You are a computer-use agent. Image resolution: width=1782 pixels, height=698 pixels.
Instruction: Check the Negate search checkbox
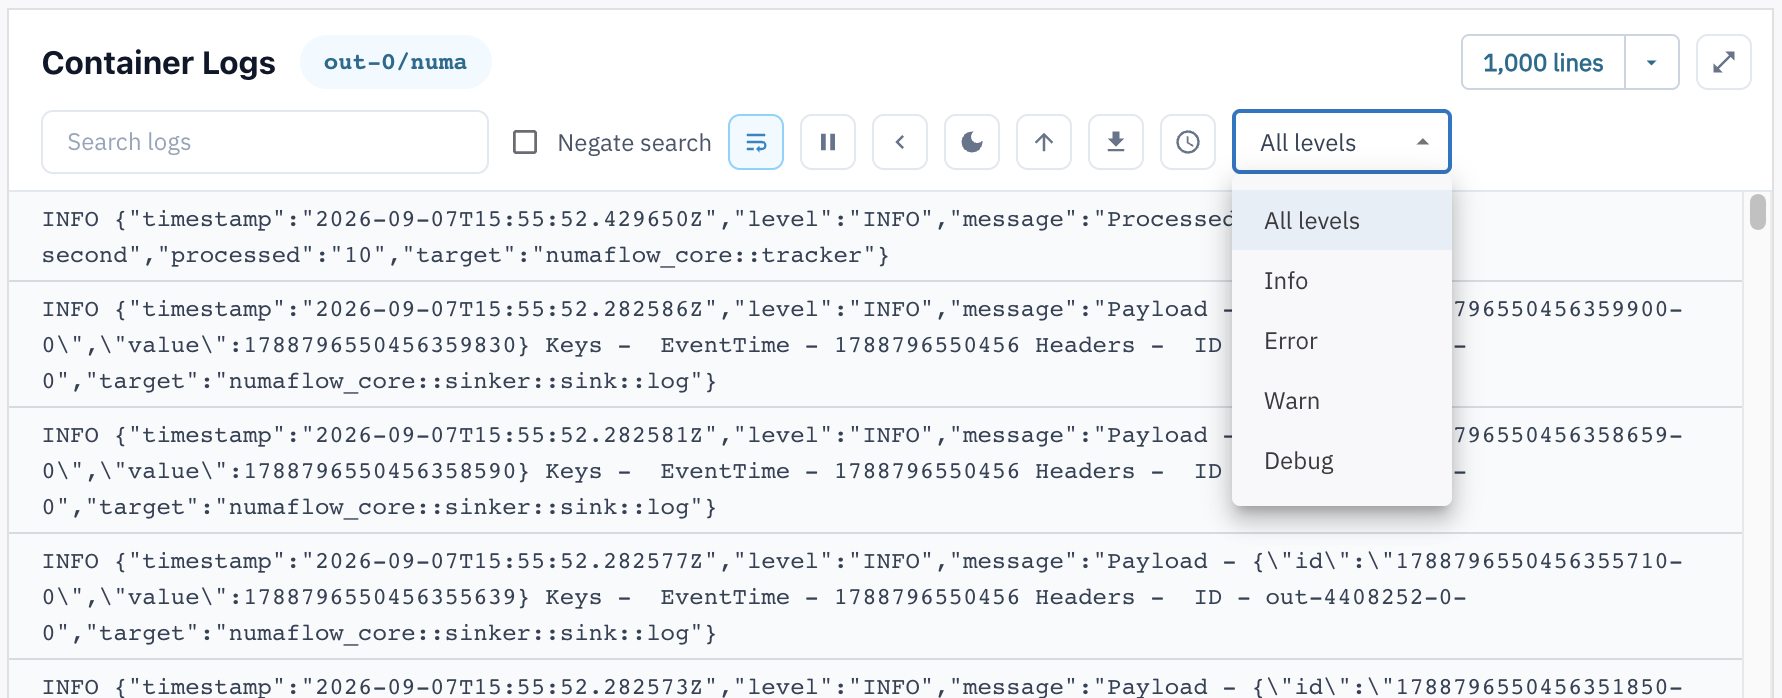(525, 142)
